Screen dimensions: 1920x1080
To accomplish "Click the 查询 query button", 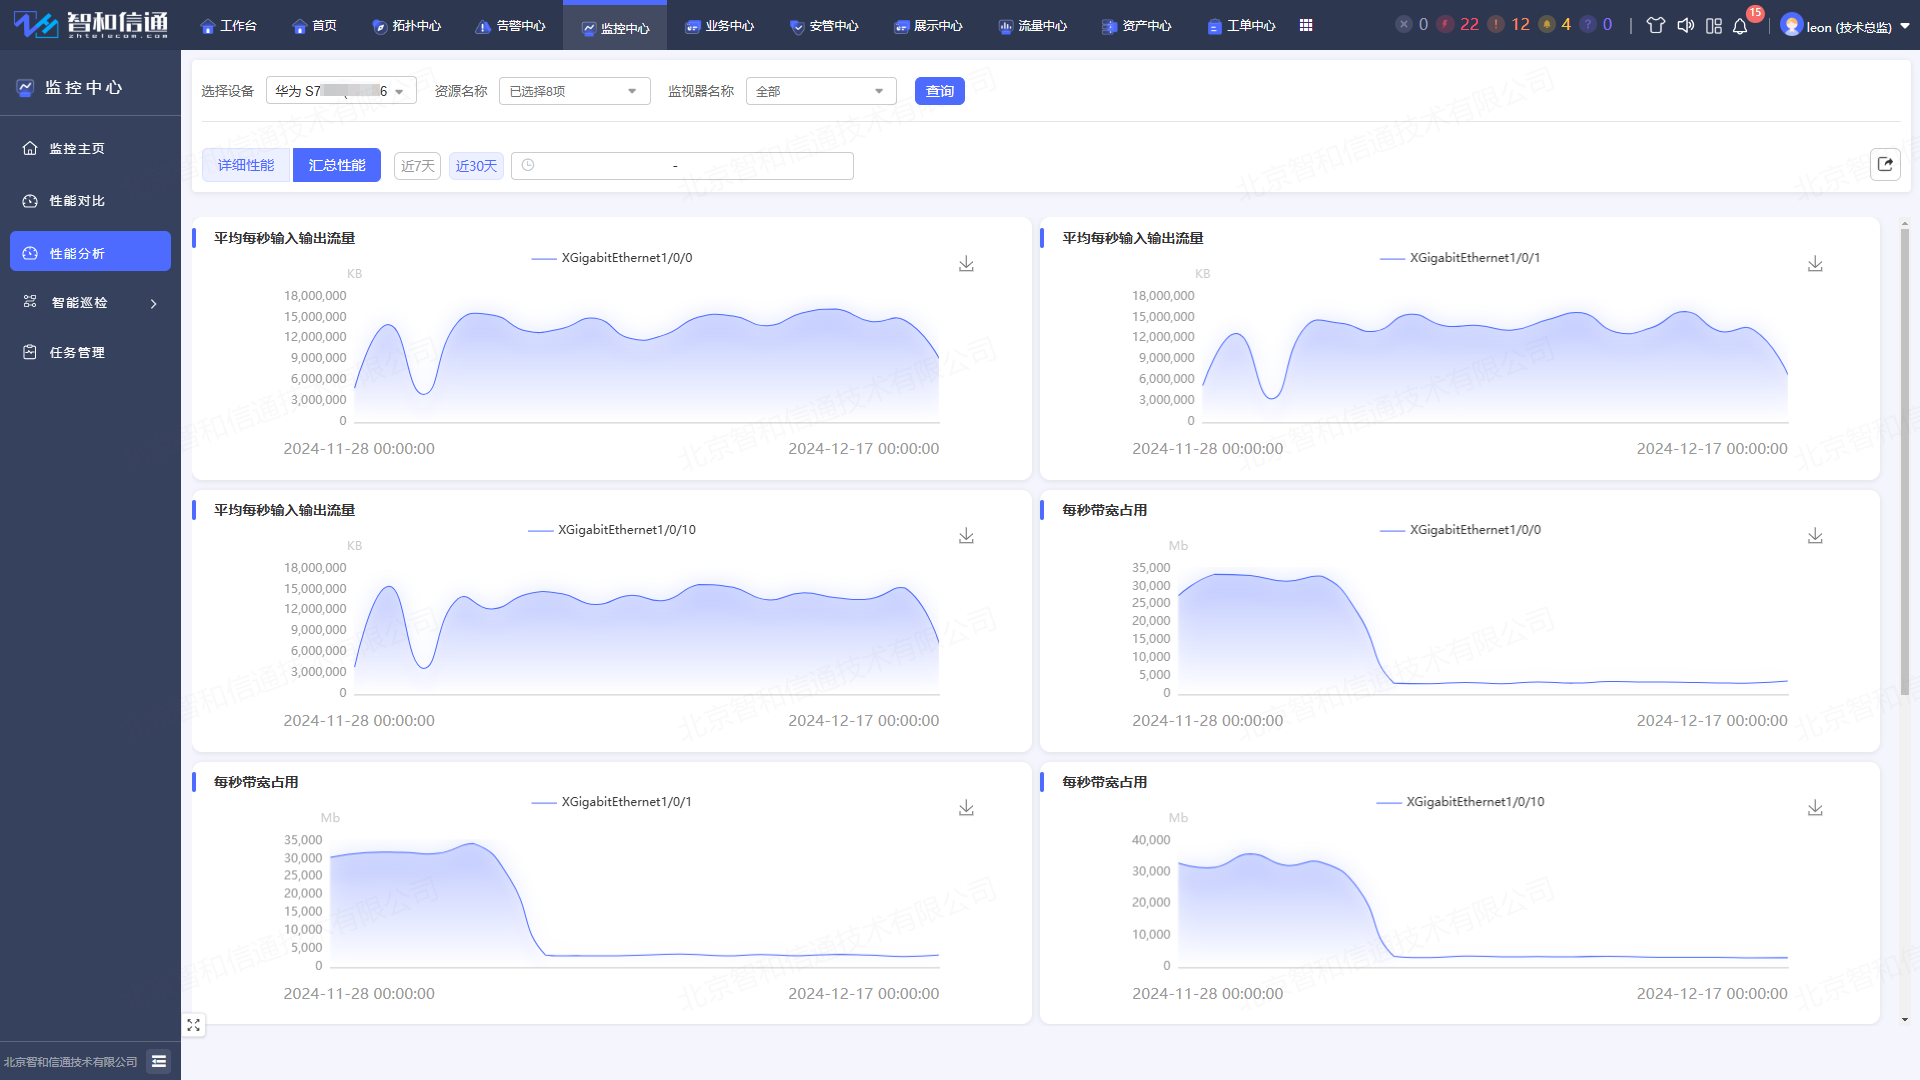I will [x=939, y=91].
